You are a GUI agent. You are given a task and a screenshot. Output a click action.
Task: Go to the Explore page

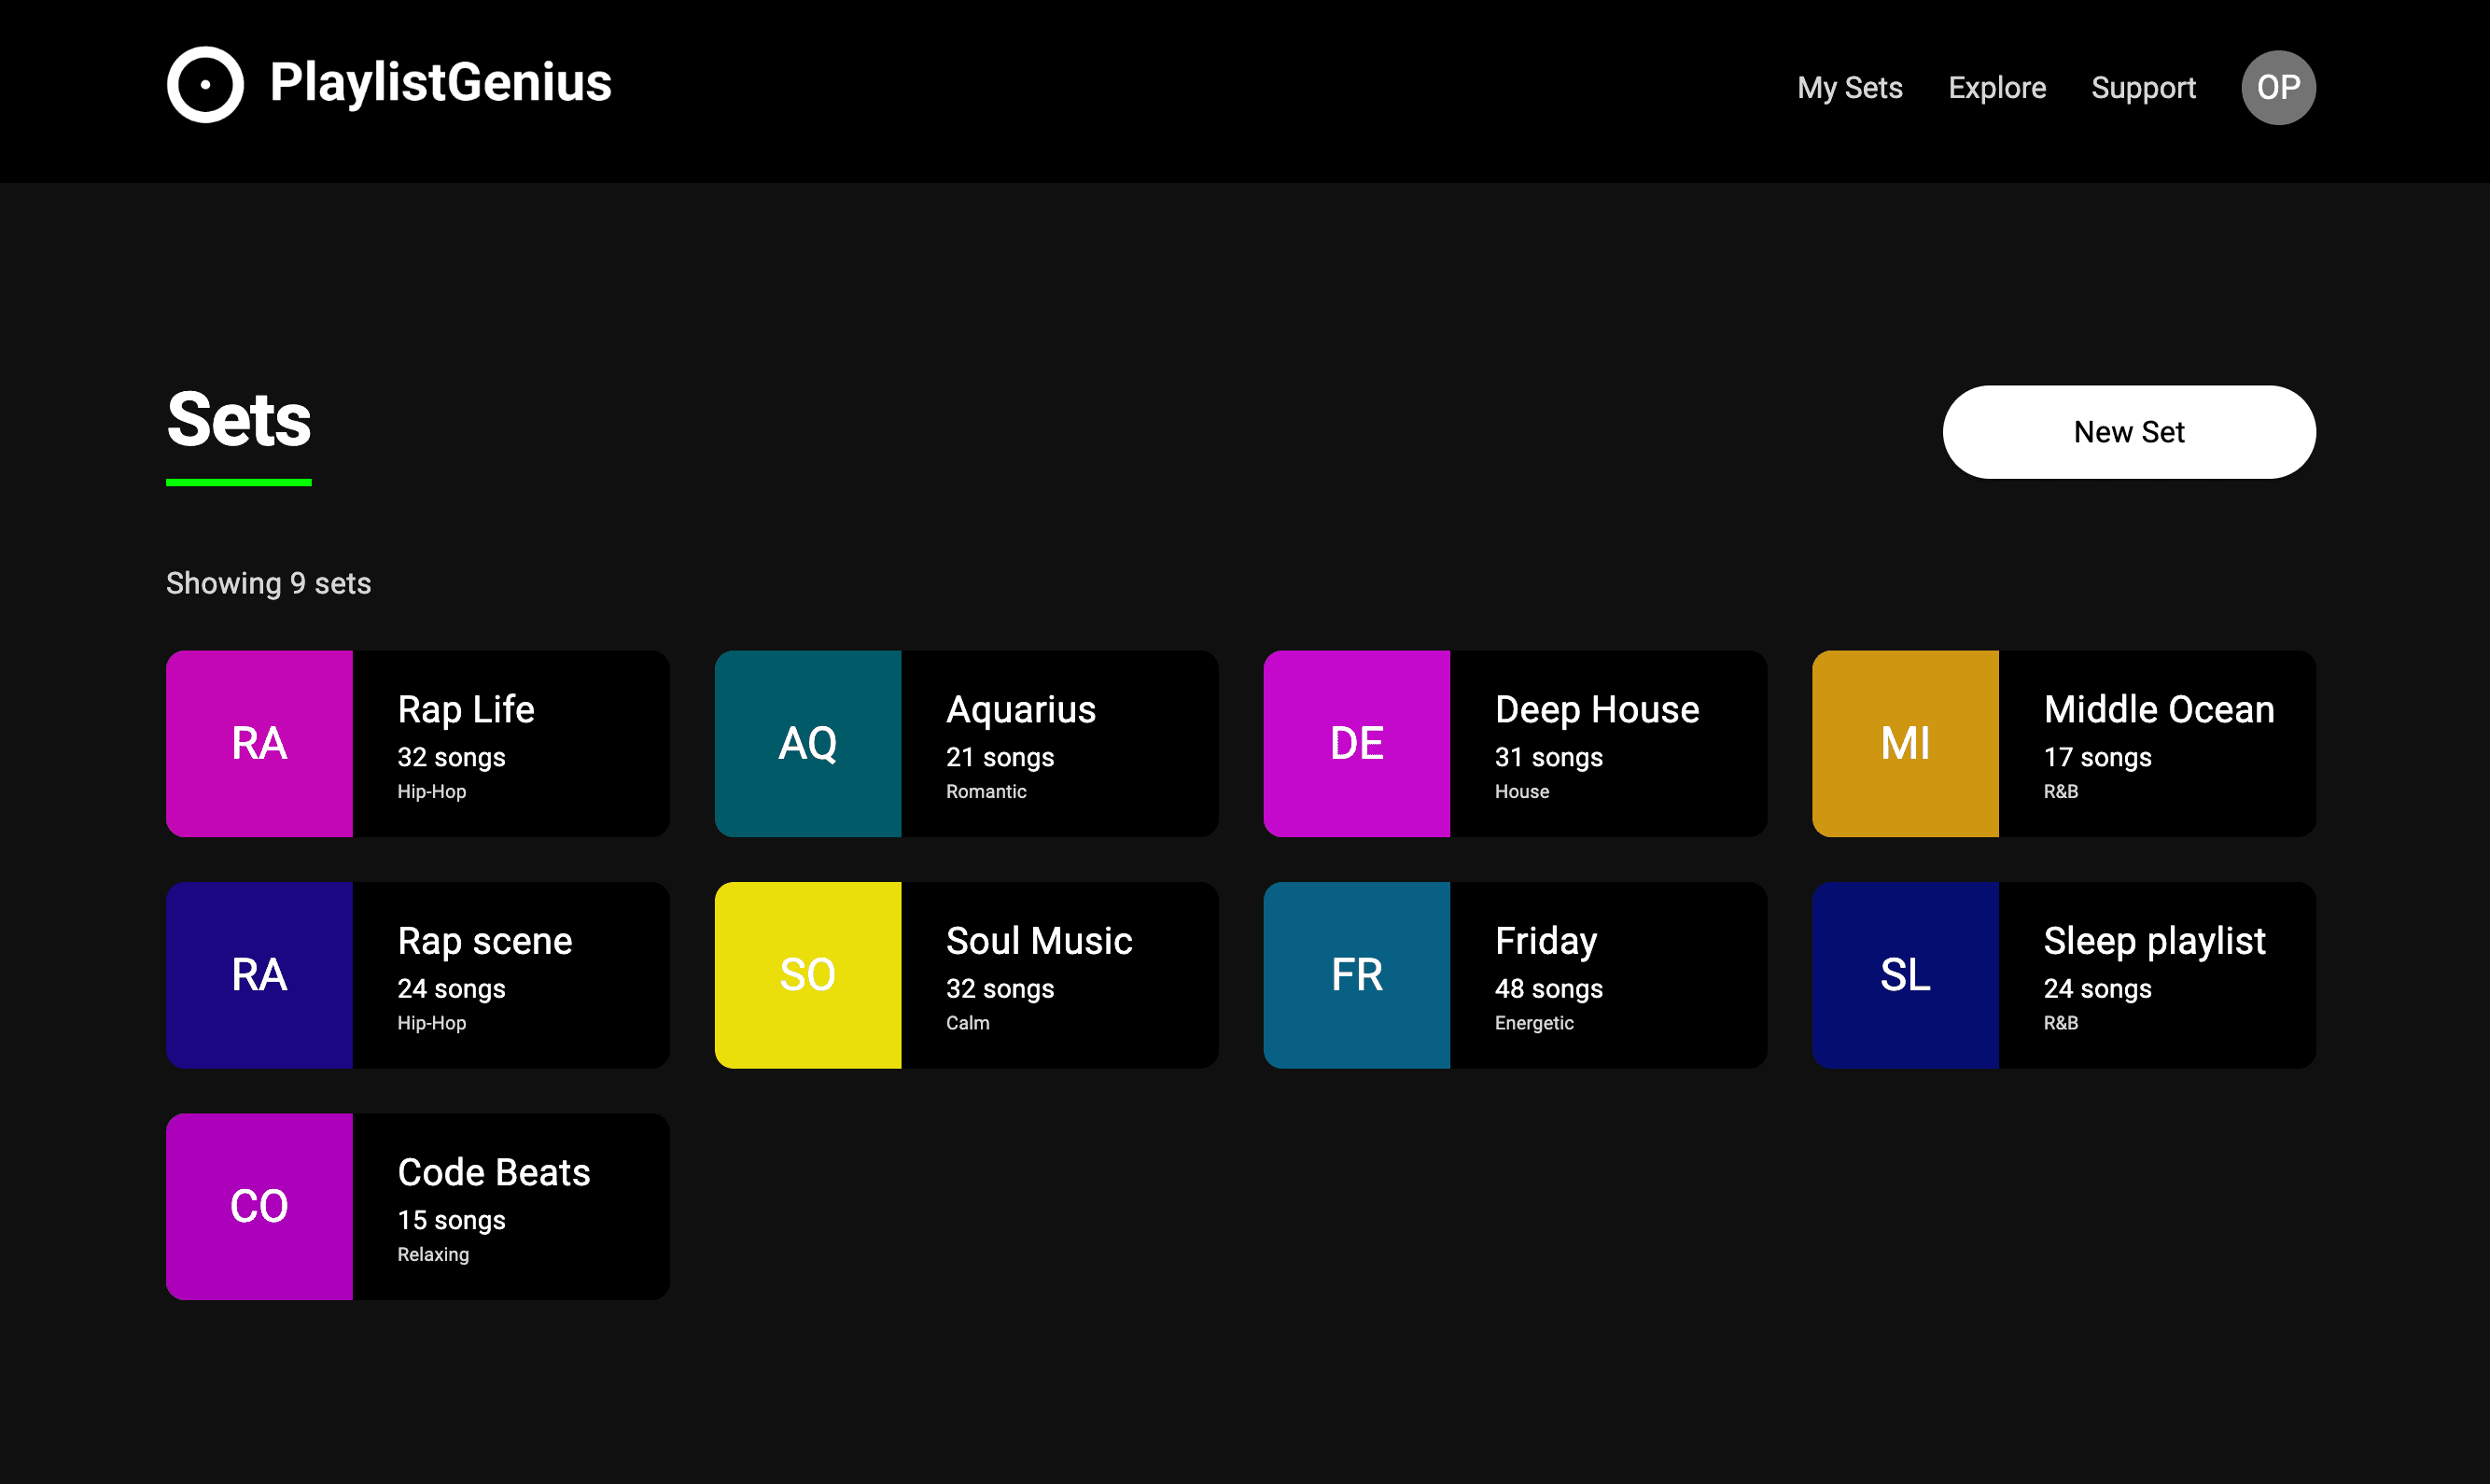click(x=1996, y=88)
